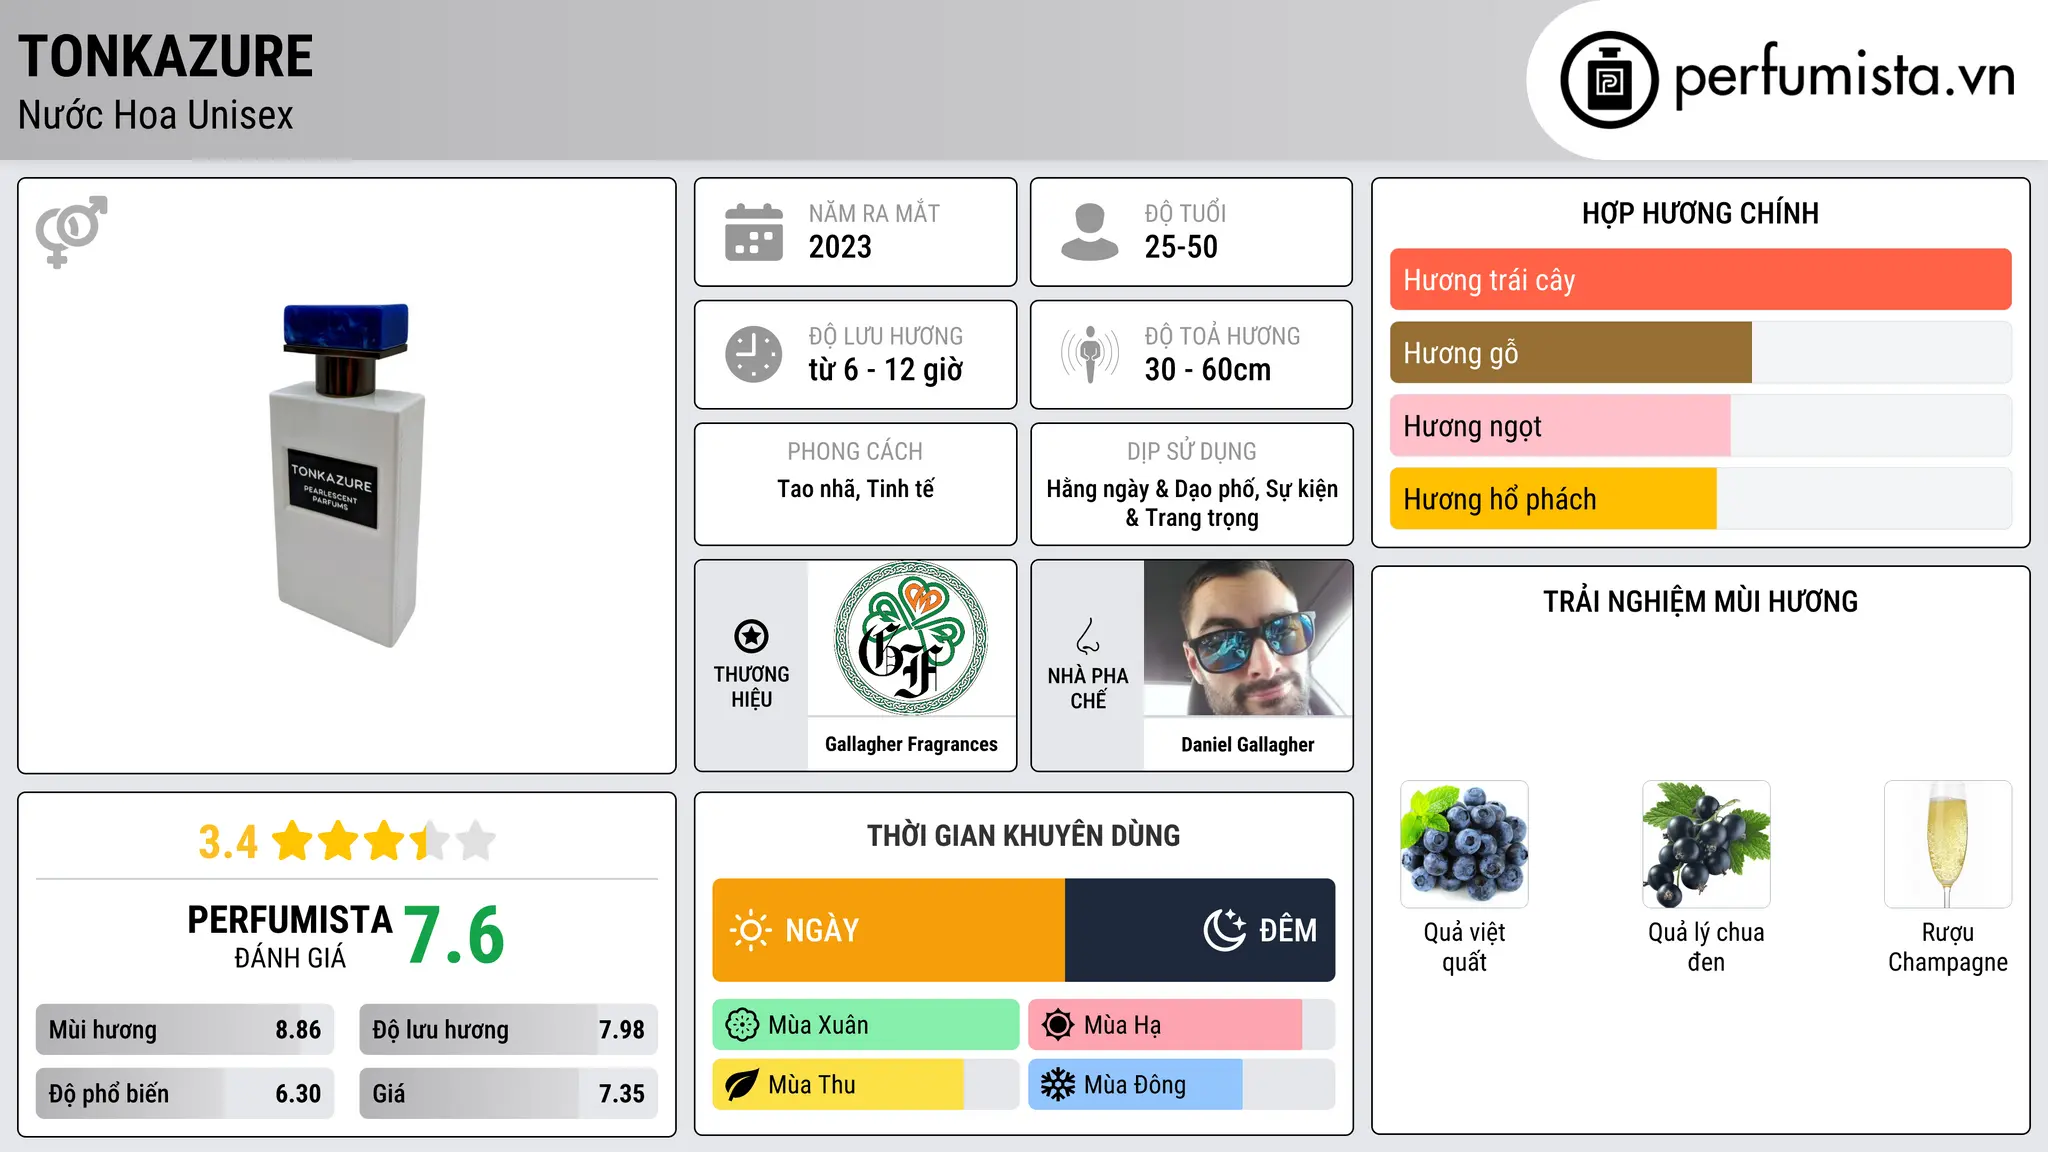Screen dimensions: 2048x1152
Task: Click the projection value 30 - 60cm
Action: tap(1208, 370)
